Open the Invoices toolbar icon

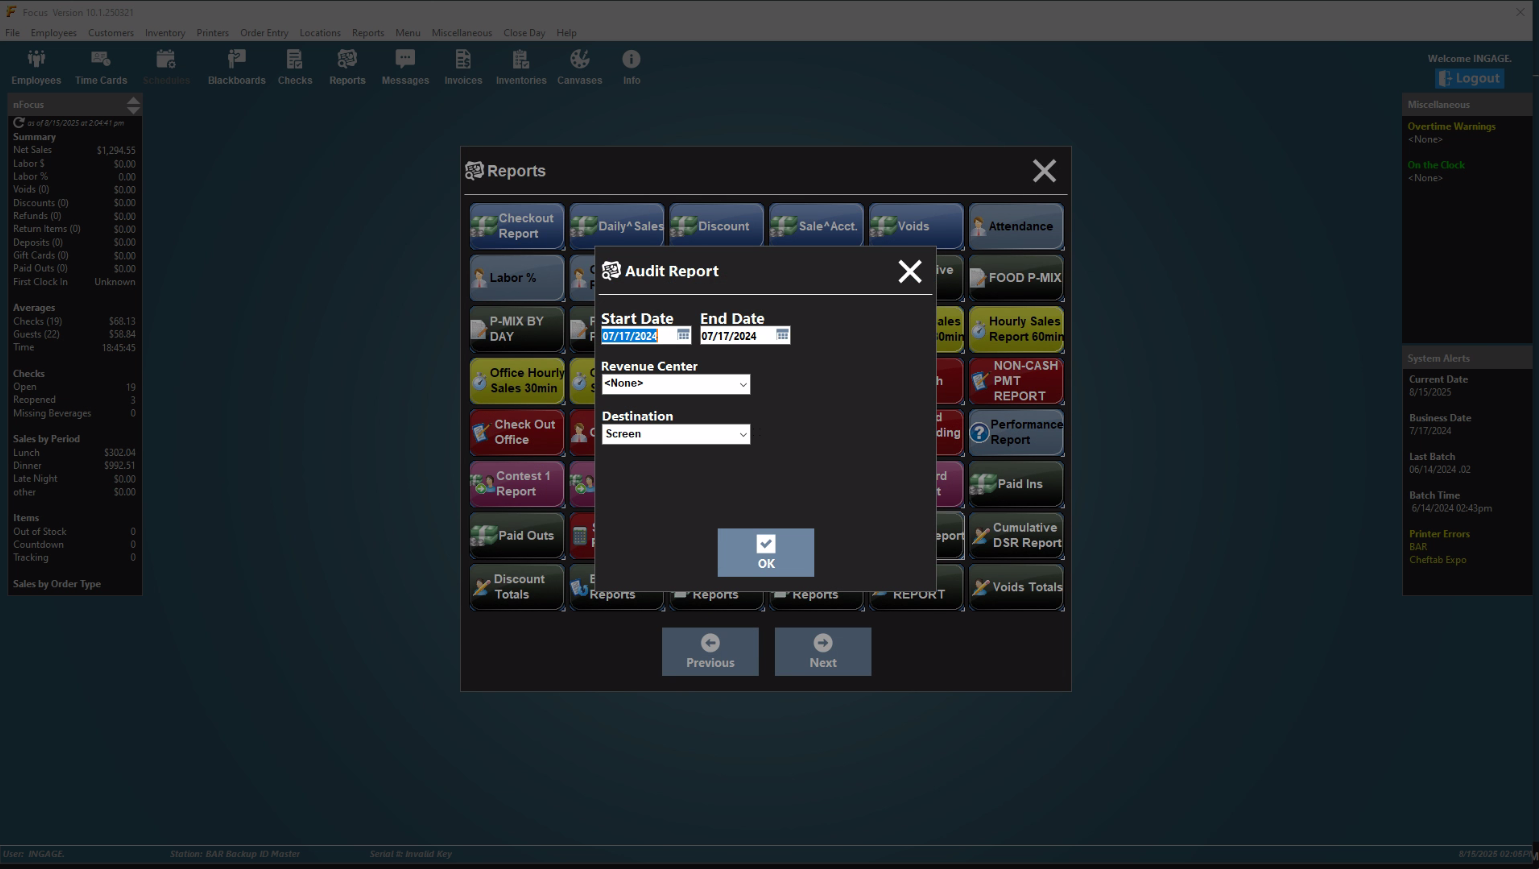[x=463, y=67]
